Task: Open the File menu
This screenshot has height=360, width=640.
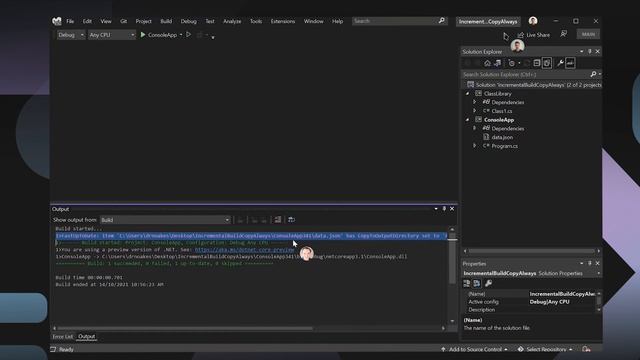Action: tap(70, 21)
